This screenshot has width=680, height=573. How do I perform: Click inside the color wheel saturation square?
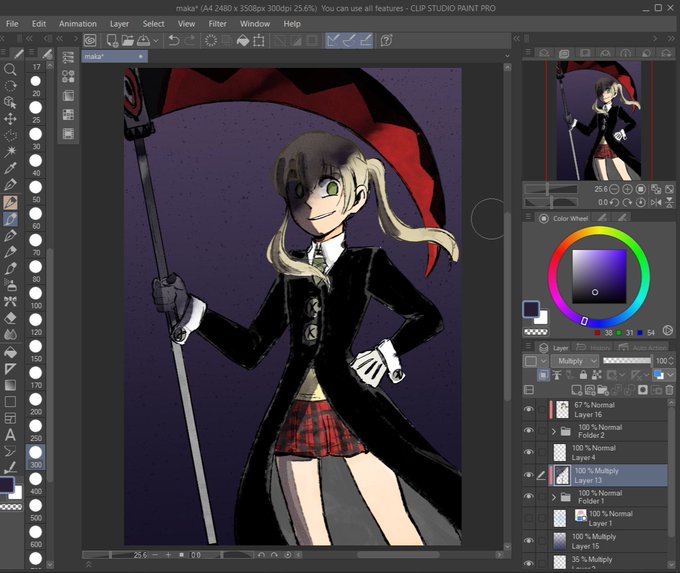(599, 276)
